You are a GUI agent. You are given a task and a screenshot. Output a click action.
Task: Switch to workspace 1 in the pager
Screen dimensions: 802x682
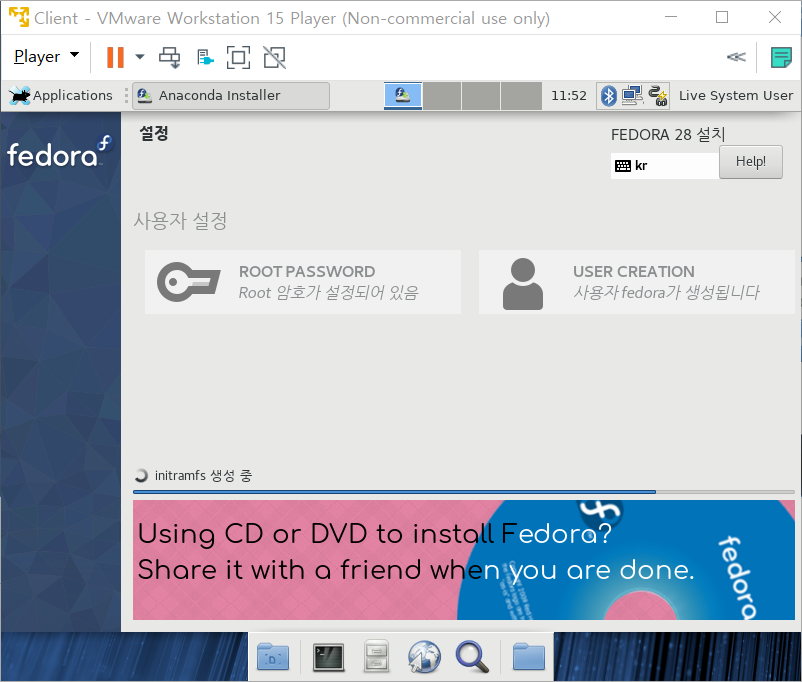pyautogui.click(x=403, y=96)
